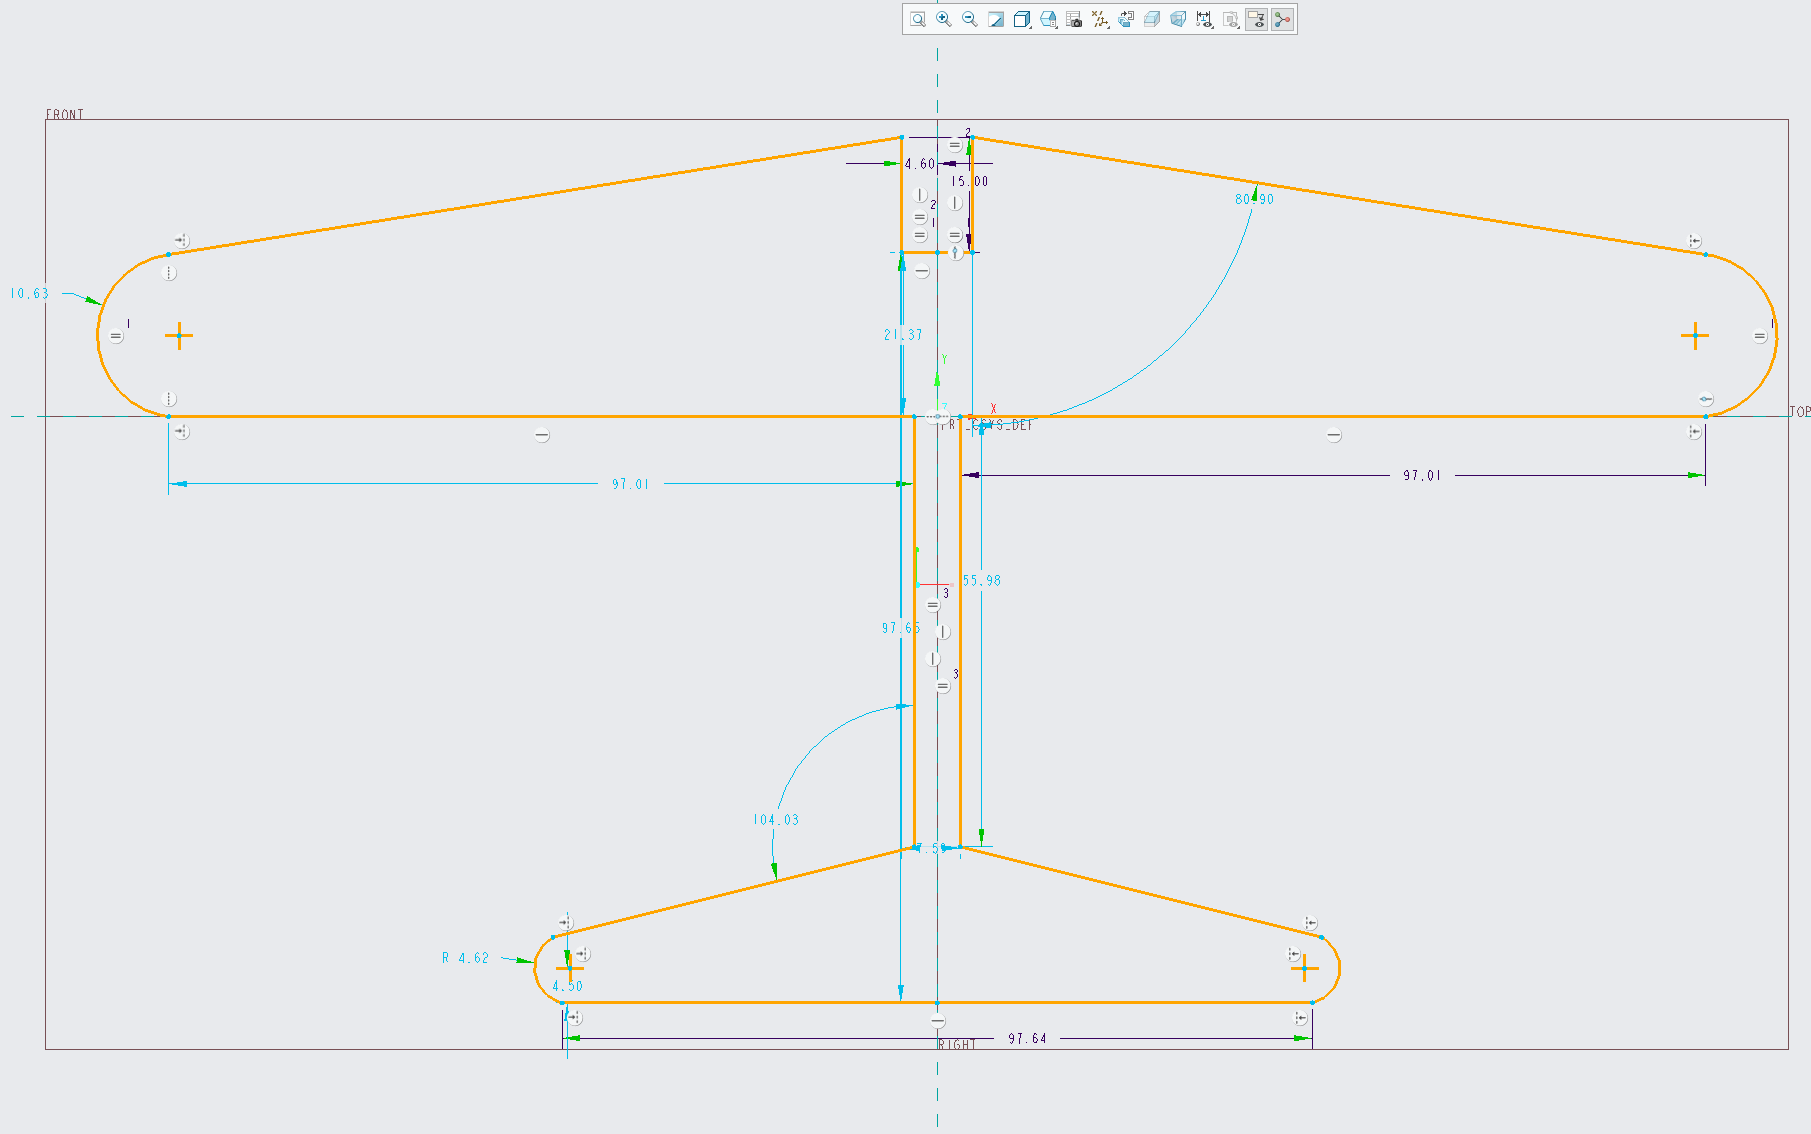This screenshot has width=1811, height=1134.
Task: Click the Sketch View orientation icon
Action: click(x=1126, y=19)
